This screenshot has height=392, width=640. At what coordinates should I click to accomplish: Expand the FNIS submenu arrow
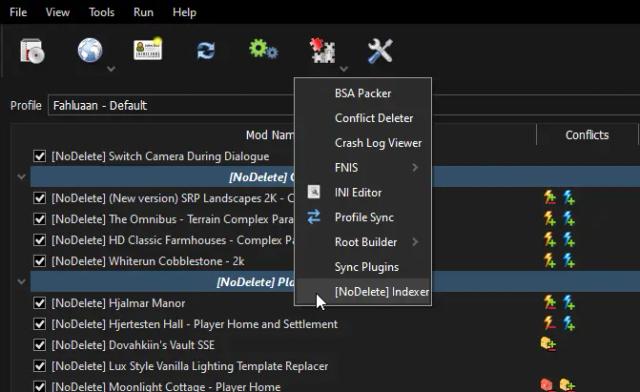point(415,167)
